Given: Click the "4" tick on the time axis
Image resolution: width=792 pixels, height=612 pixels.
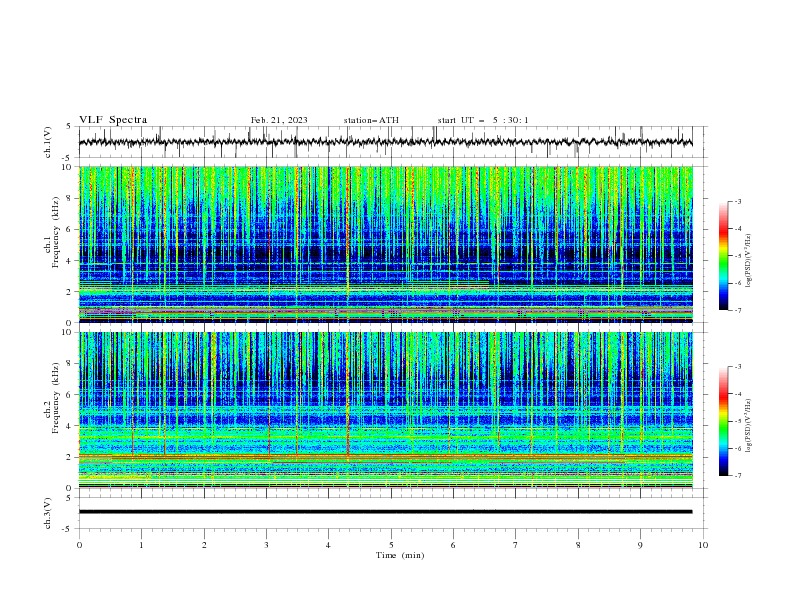Looking at the screenshot, I should [x=328, y=545].
